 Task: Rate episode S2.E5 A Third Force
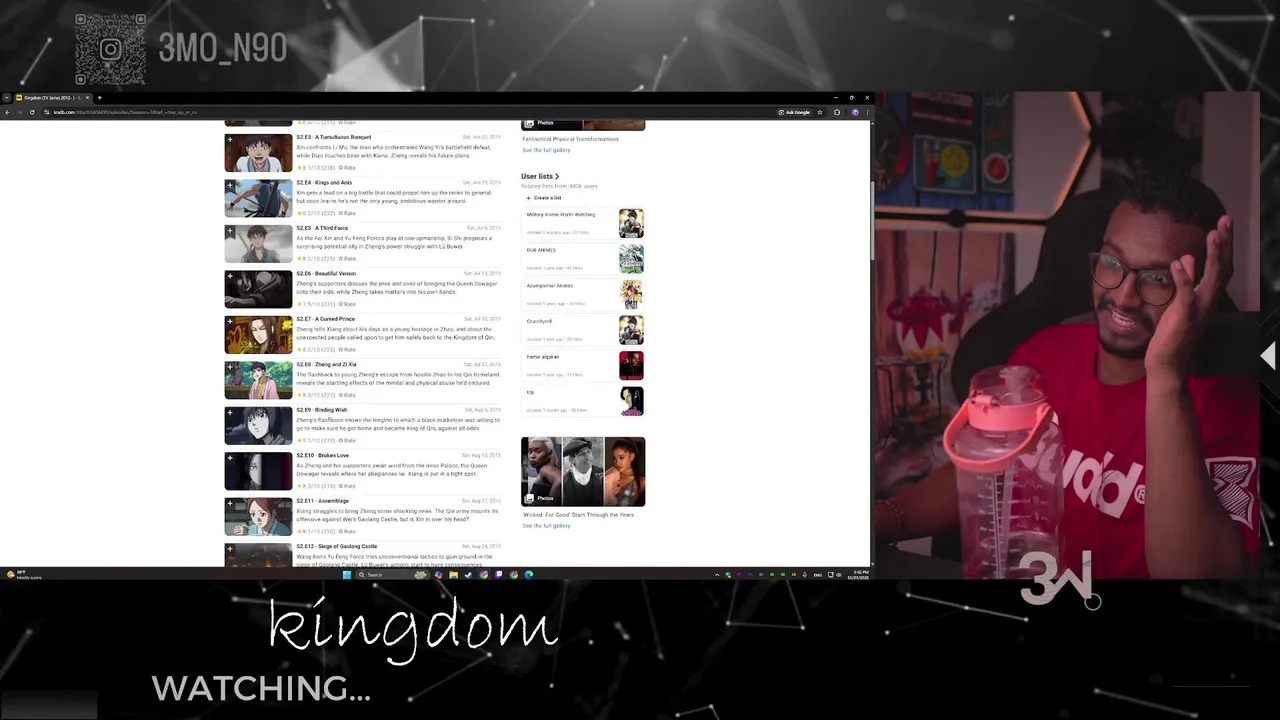(x=347, y=258)
